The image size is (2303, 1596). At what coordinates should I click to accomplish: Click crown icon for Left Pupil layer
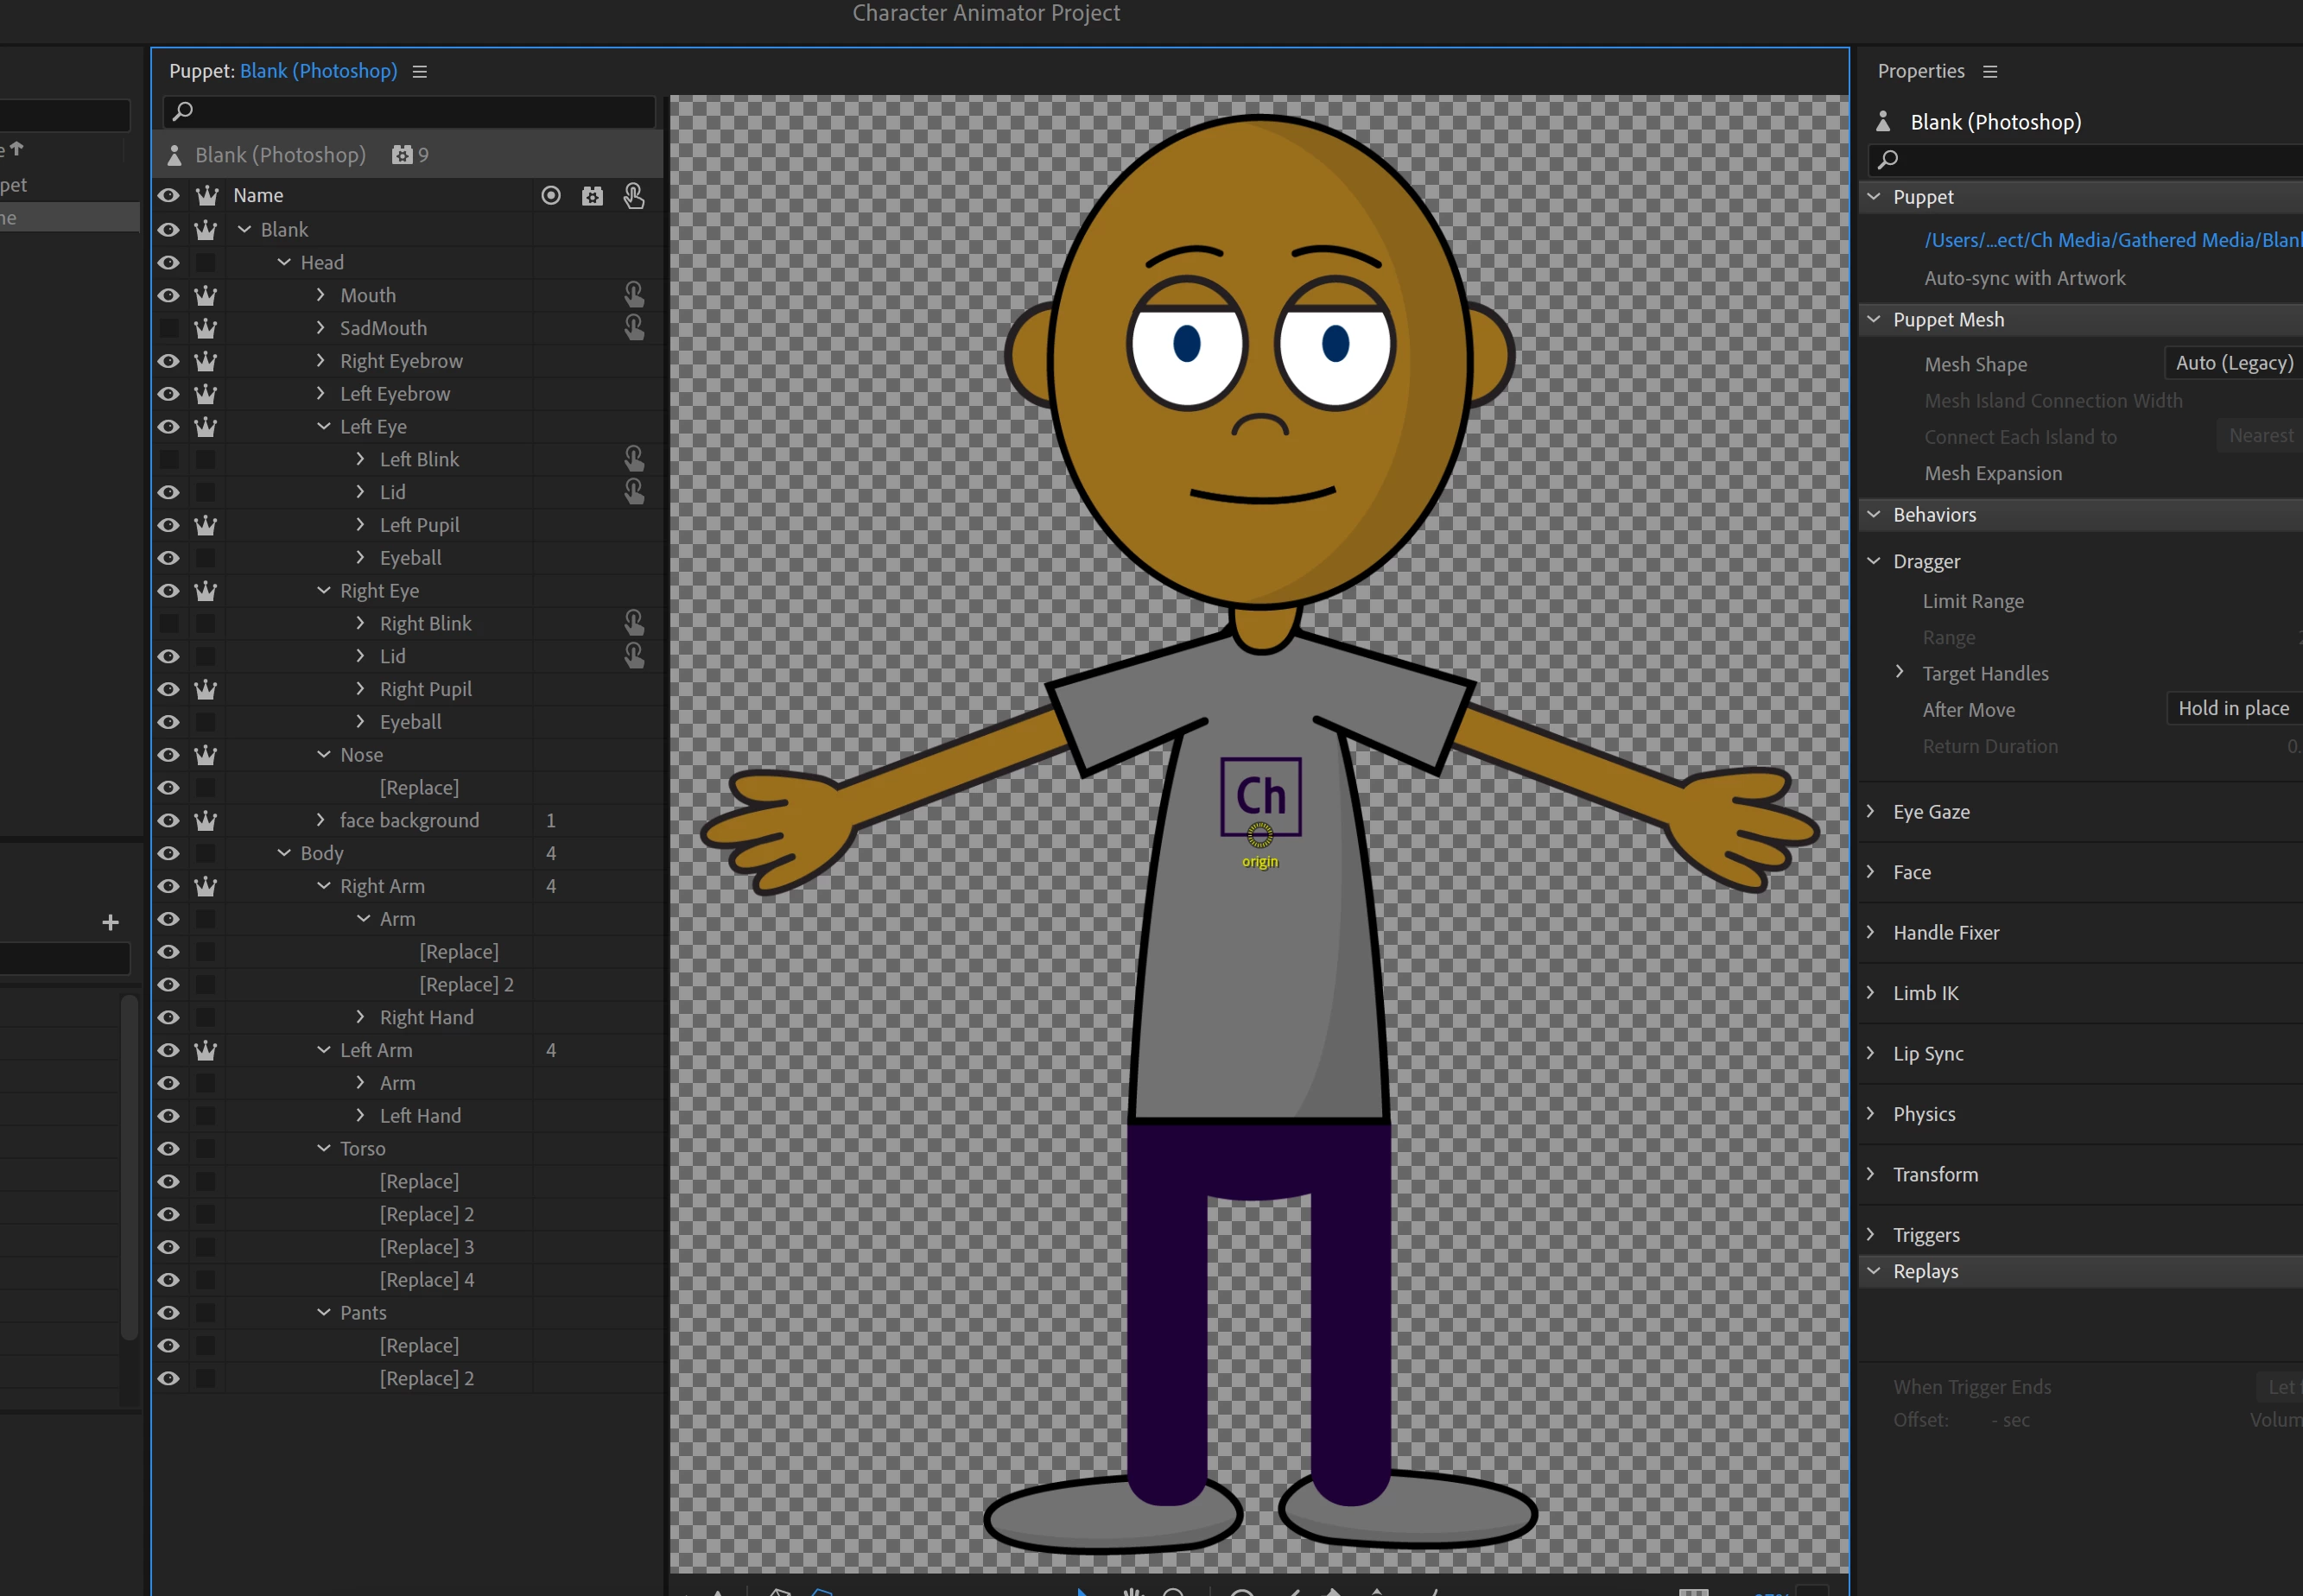pyautogui.click(x=205, y=525)
